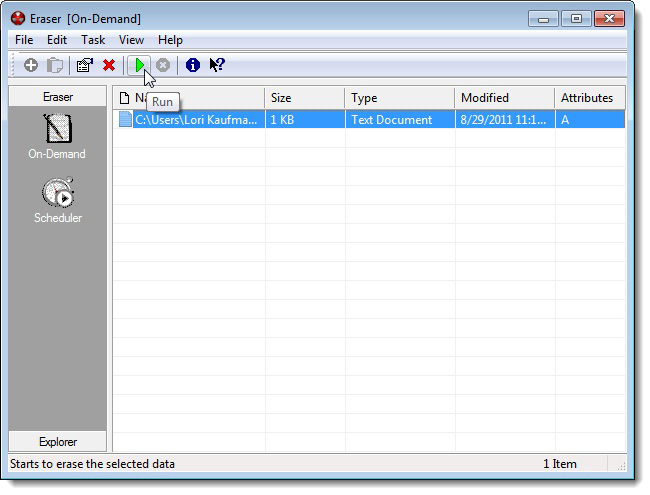Open the blue About info icon
Screen dimensions: 650x495
(x=193, y=65)
